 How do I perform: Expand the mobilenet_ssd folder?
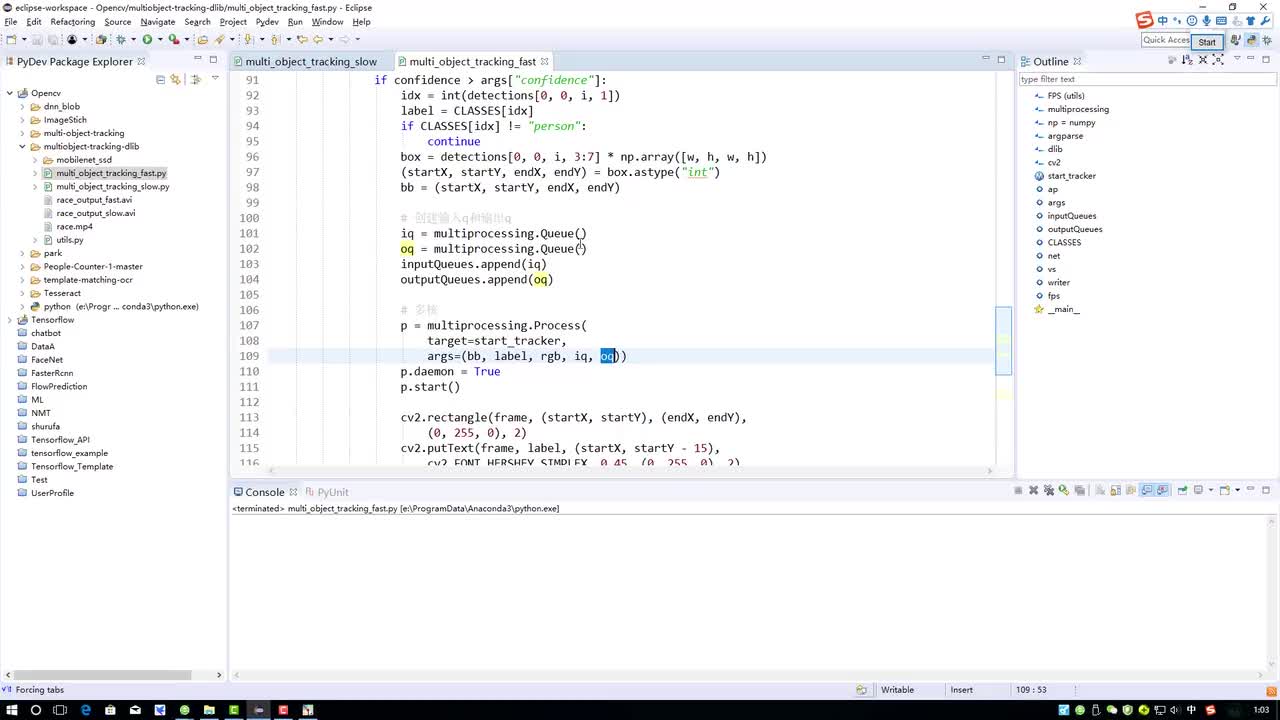pos(35,160)
